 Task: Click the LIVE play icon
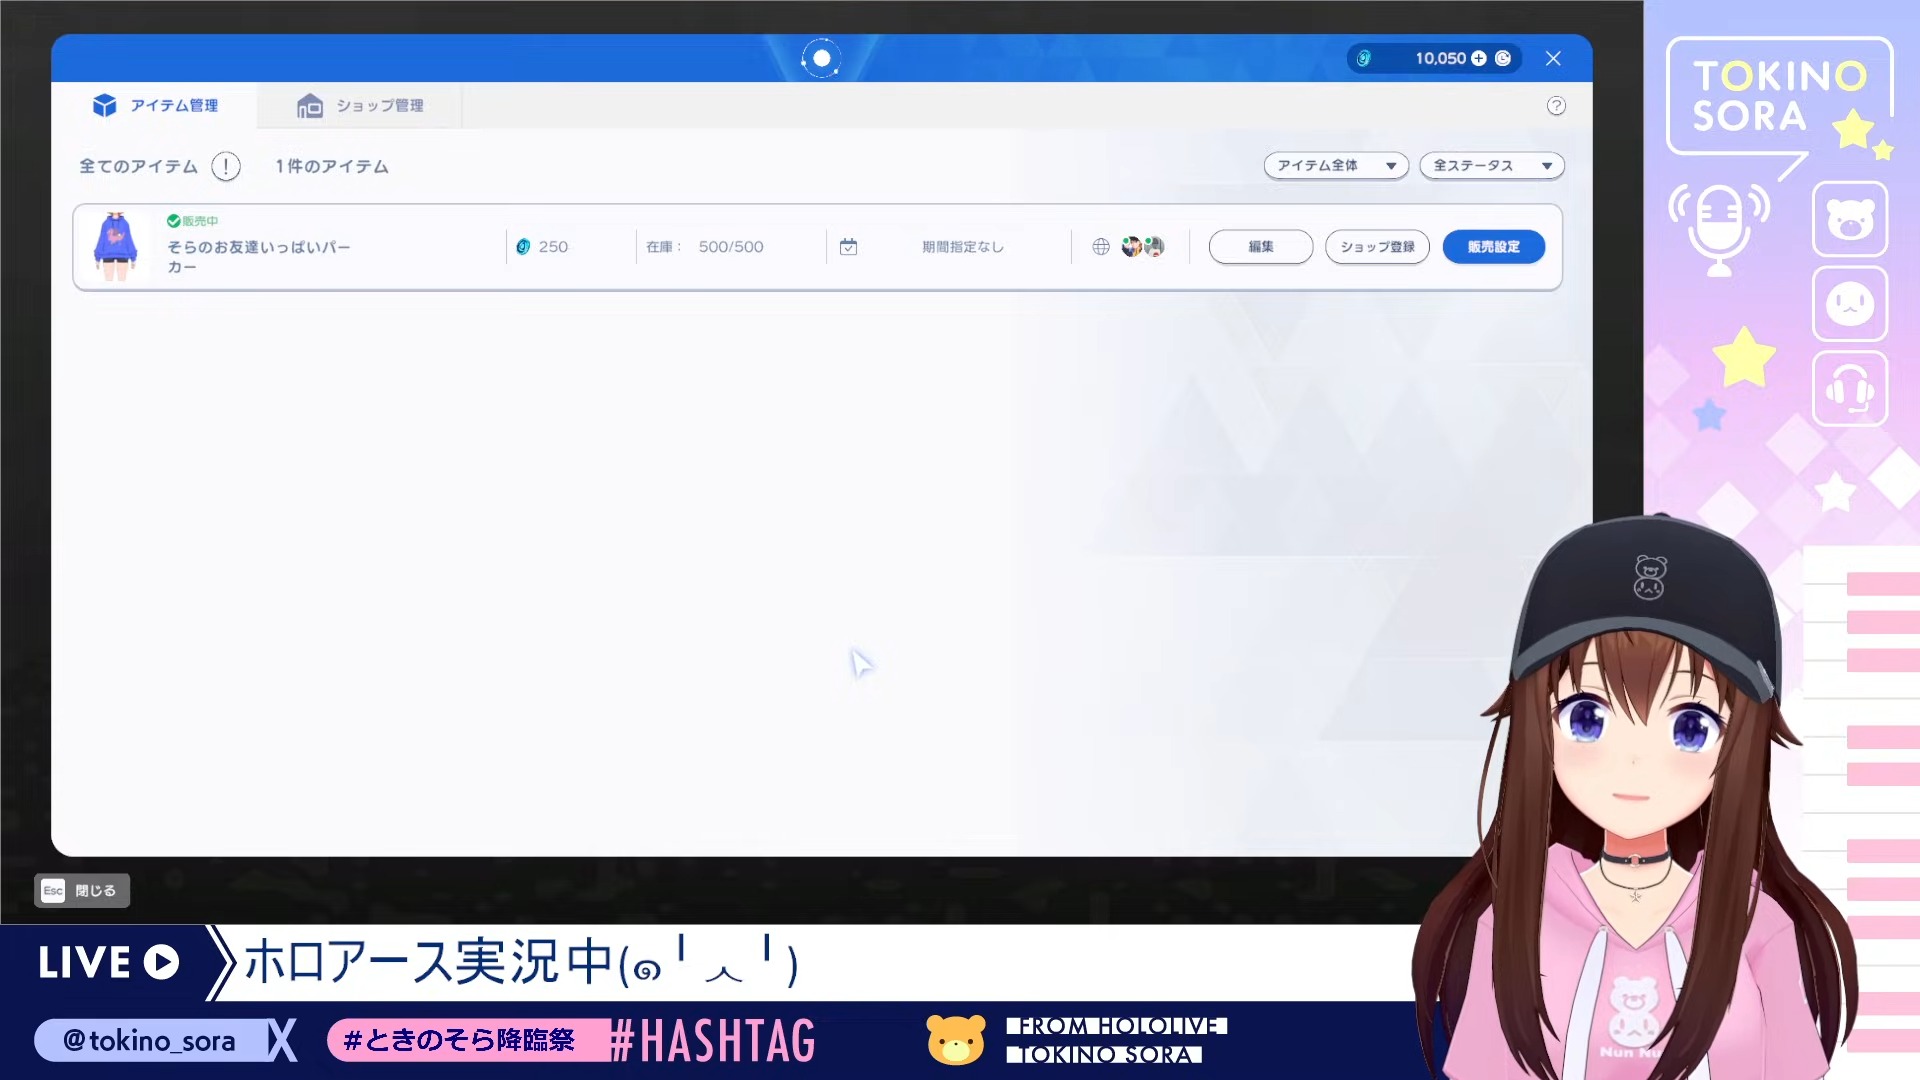161,963
